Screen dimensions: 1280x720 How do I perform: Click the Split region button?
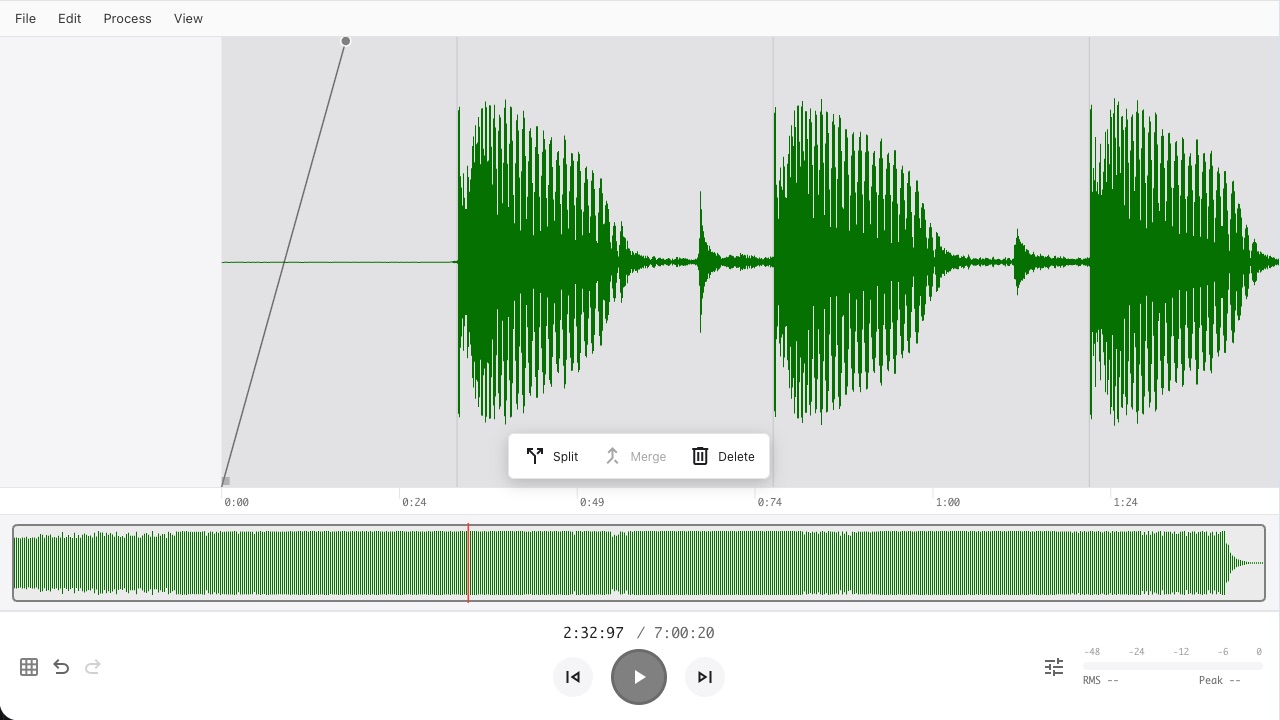(x=552, y=456)
